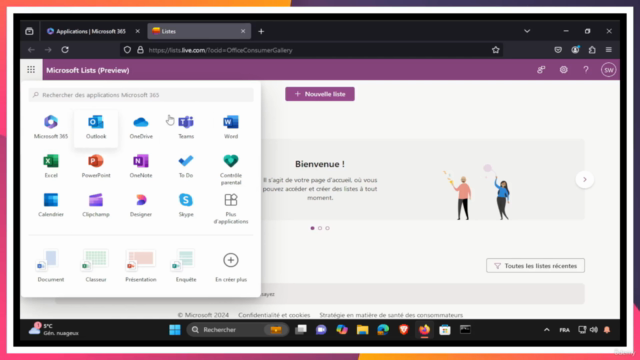Open the browser extensions icon
This screenshot has height=360, width=640.
click(592, 50)
